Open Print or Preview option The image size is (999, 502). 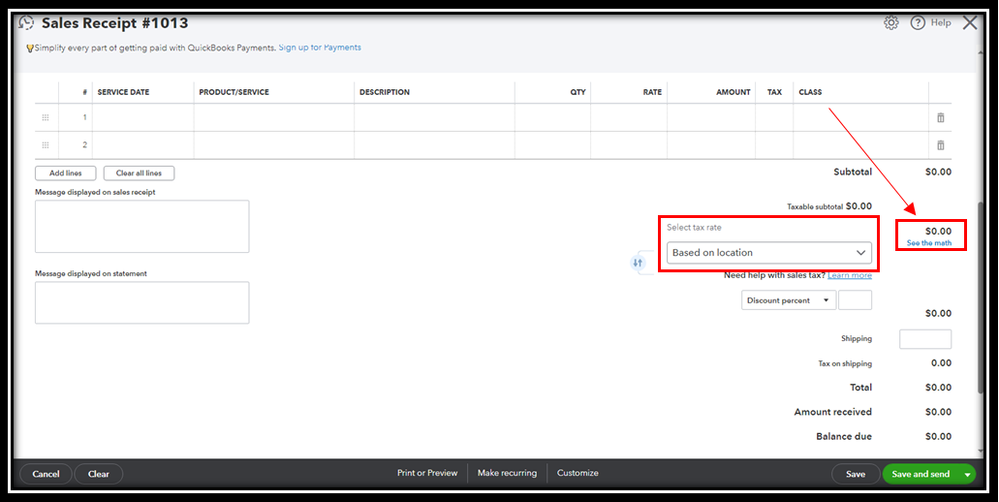pos(427,473)
